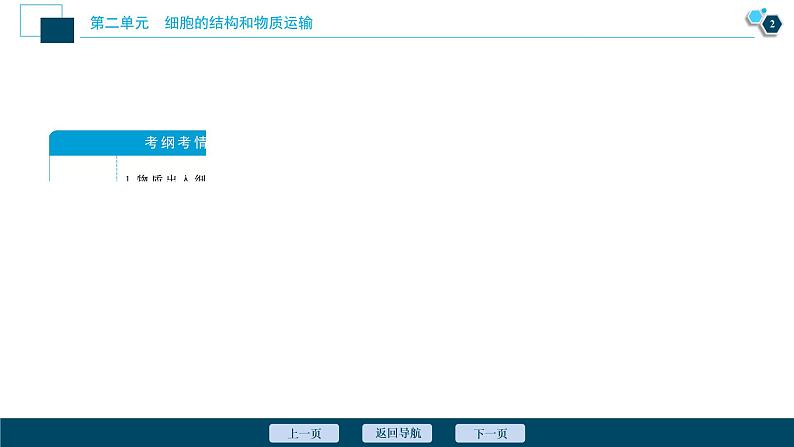
Task: Click the 细胞的结构和物质运输 heading
Action: (x=239, y=23)
